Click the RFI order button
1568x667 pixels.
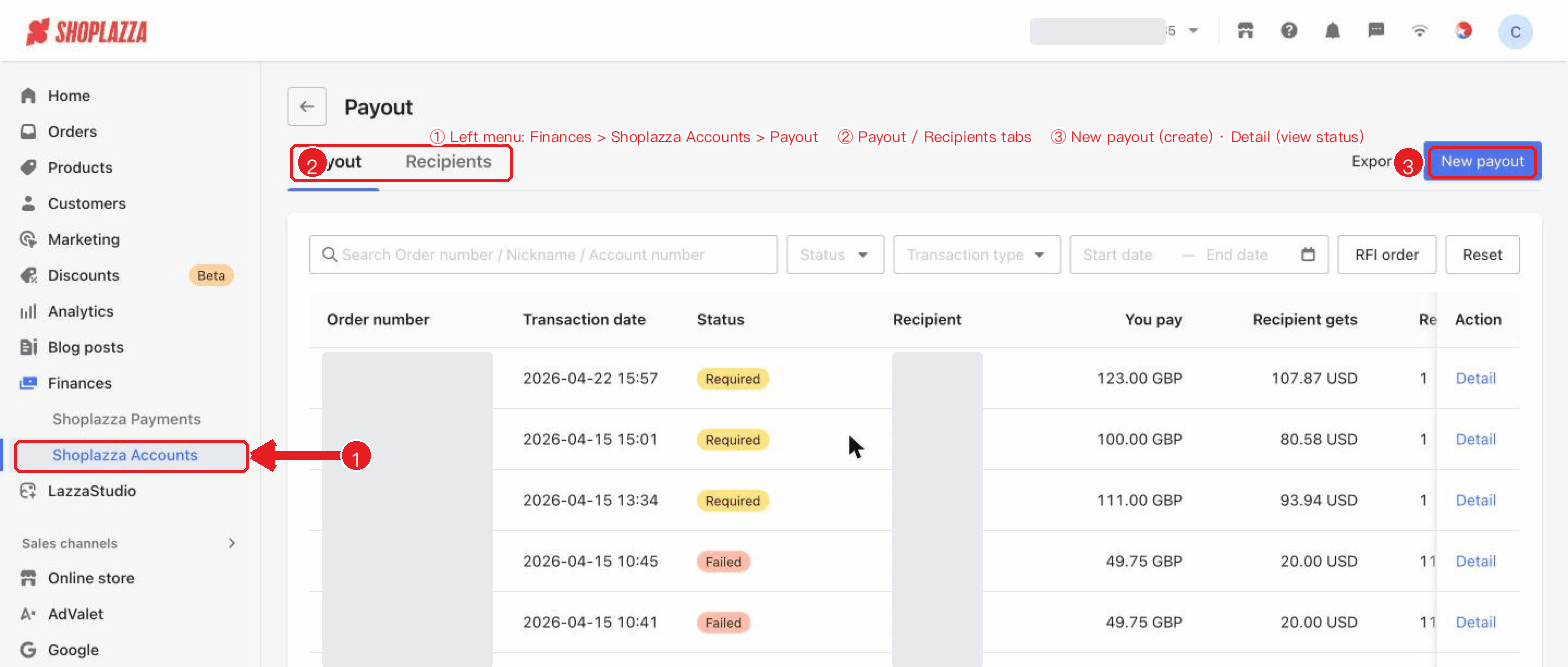tap(1387, 255)
